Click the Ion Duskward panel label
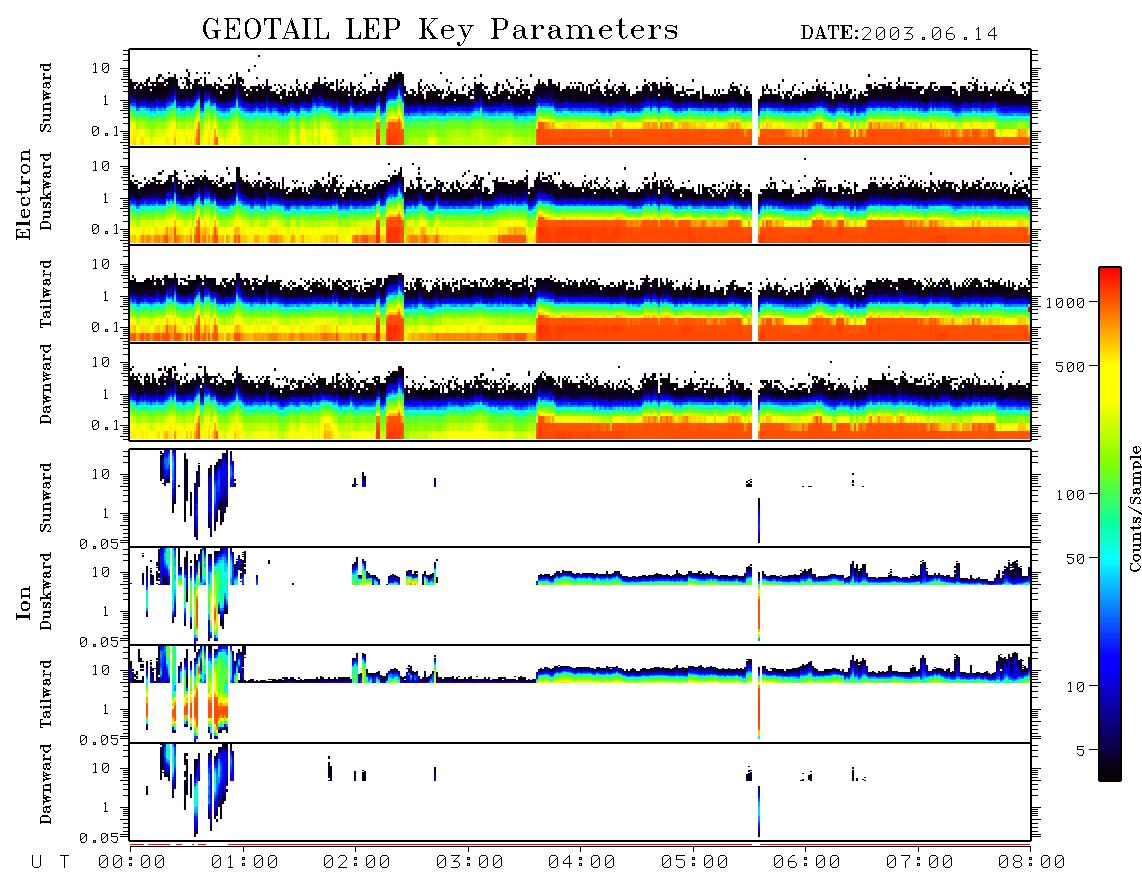The image size is (1142, 880). [46, 591]
